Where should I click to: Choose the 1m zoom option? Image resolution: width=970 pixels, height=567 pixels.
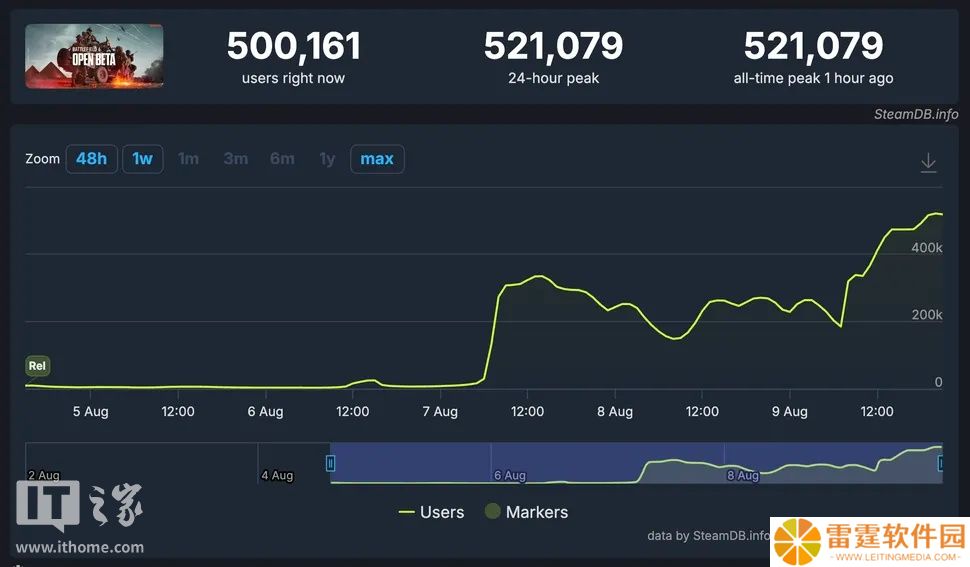click(x=189, y=159)
